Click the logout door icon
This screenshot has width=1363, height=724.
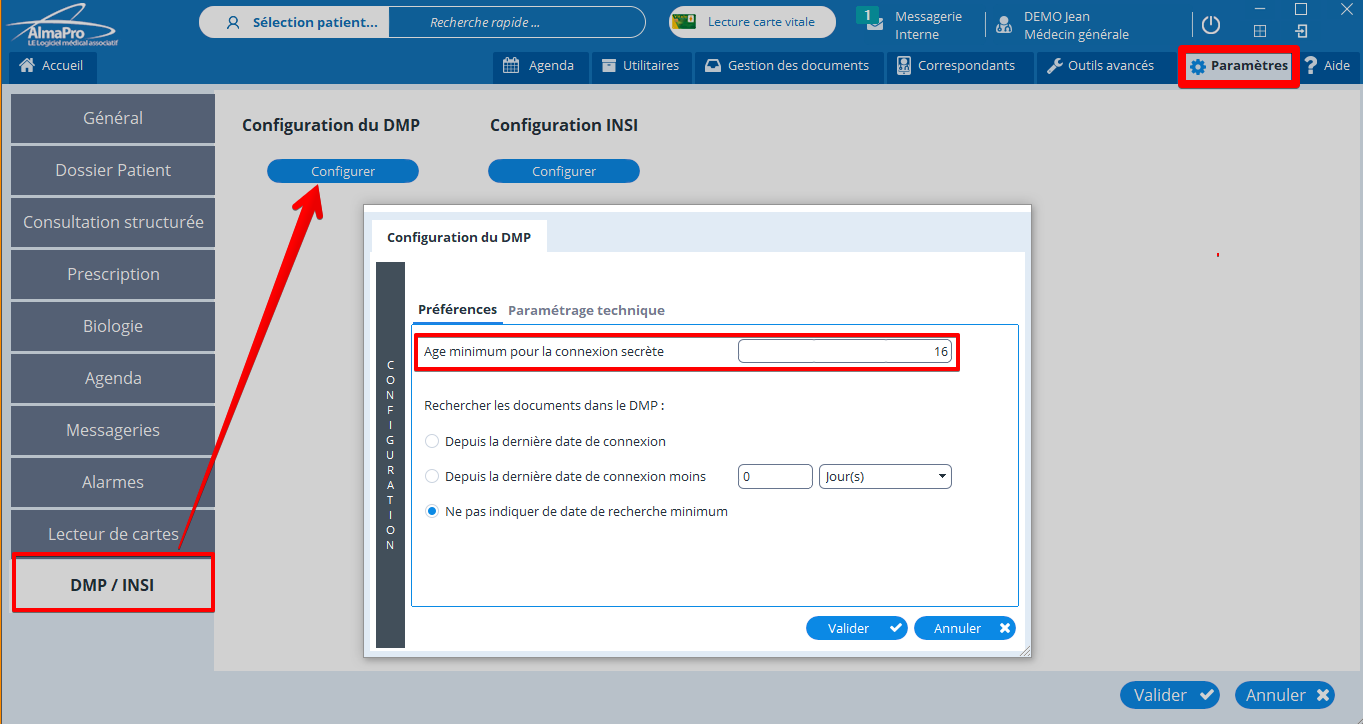[x=1301, y=31]
